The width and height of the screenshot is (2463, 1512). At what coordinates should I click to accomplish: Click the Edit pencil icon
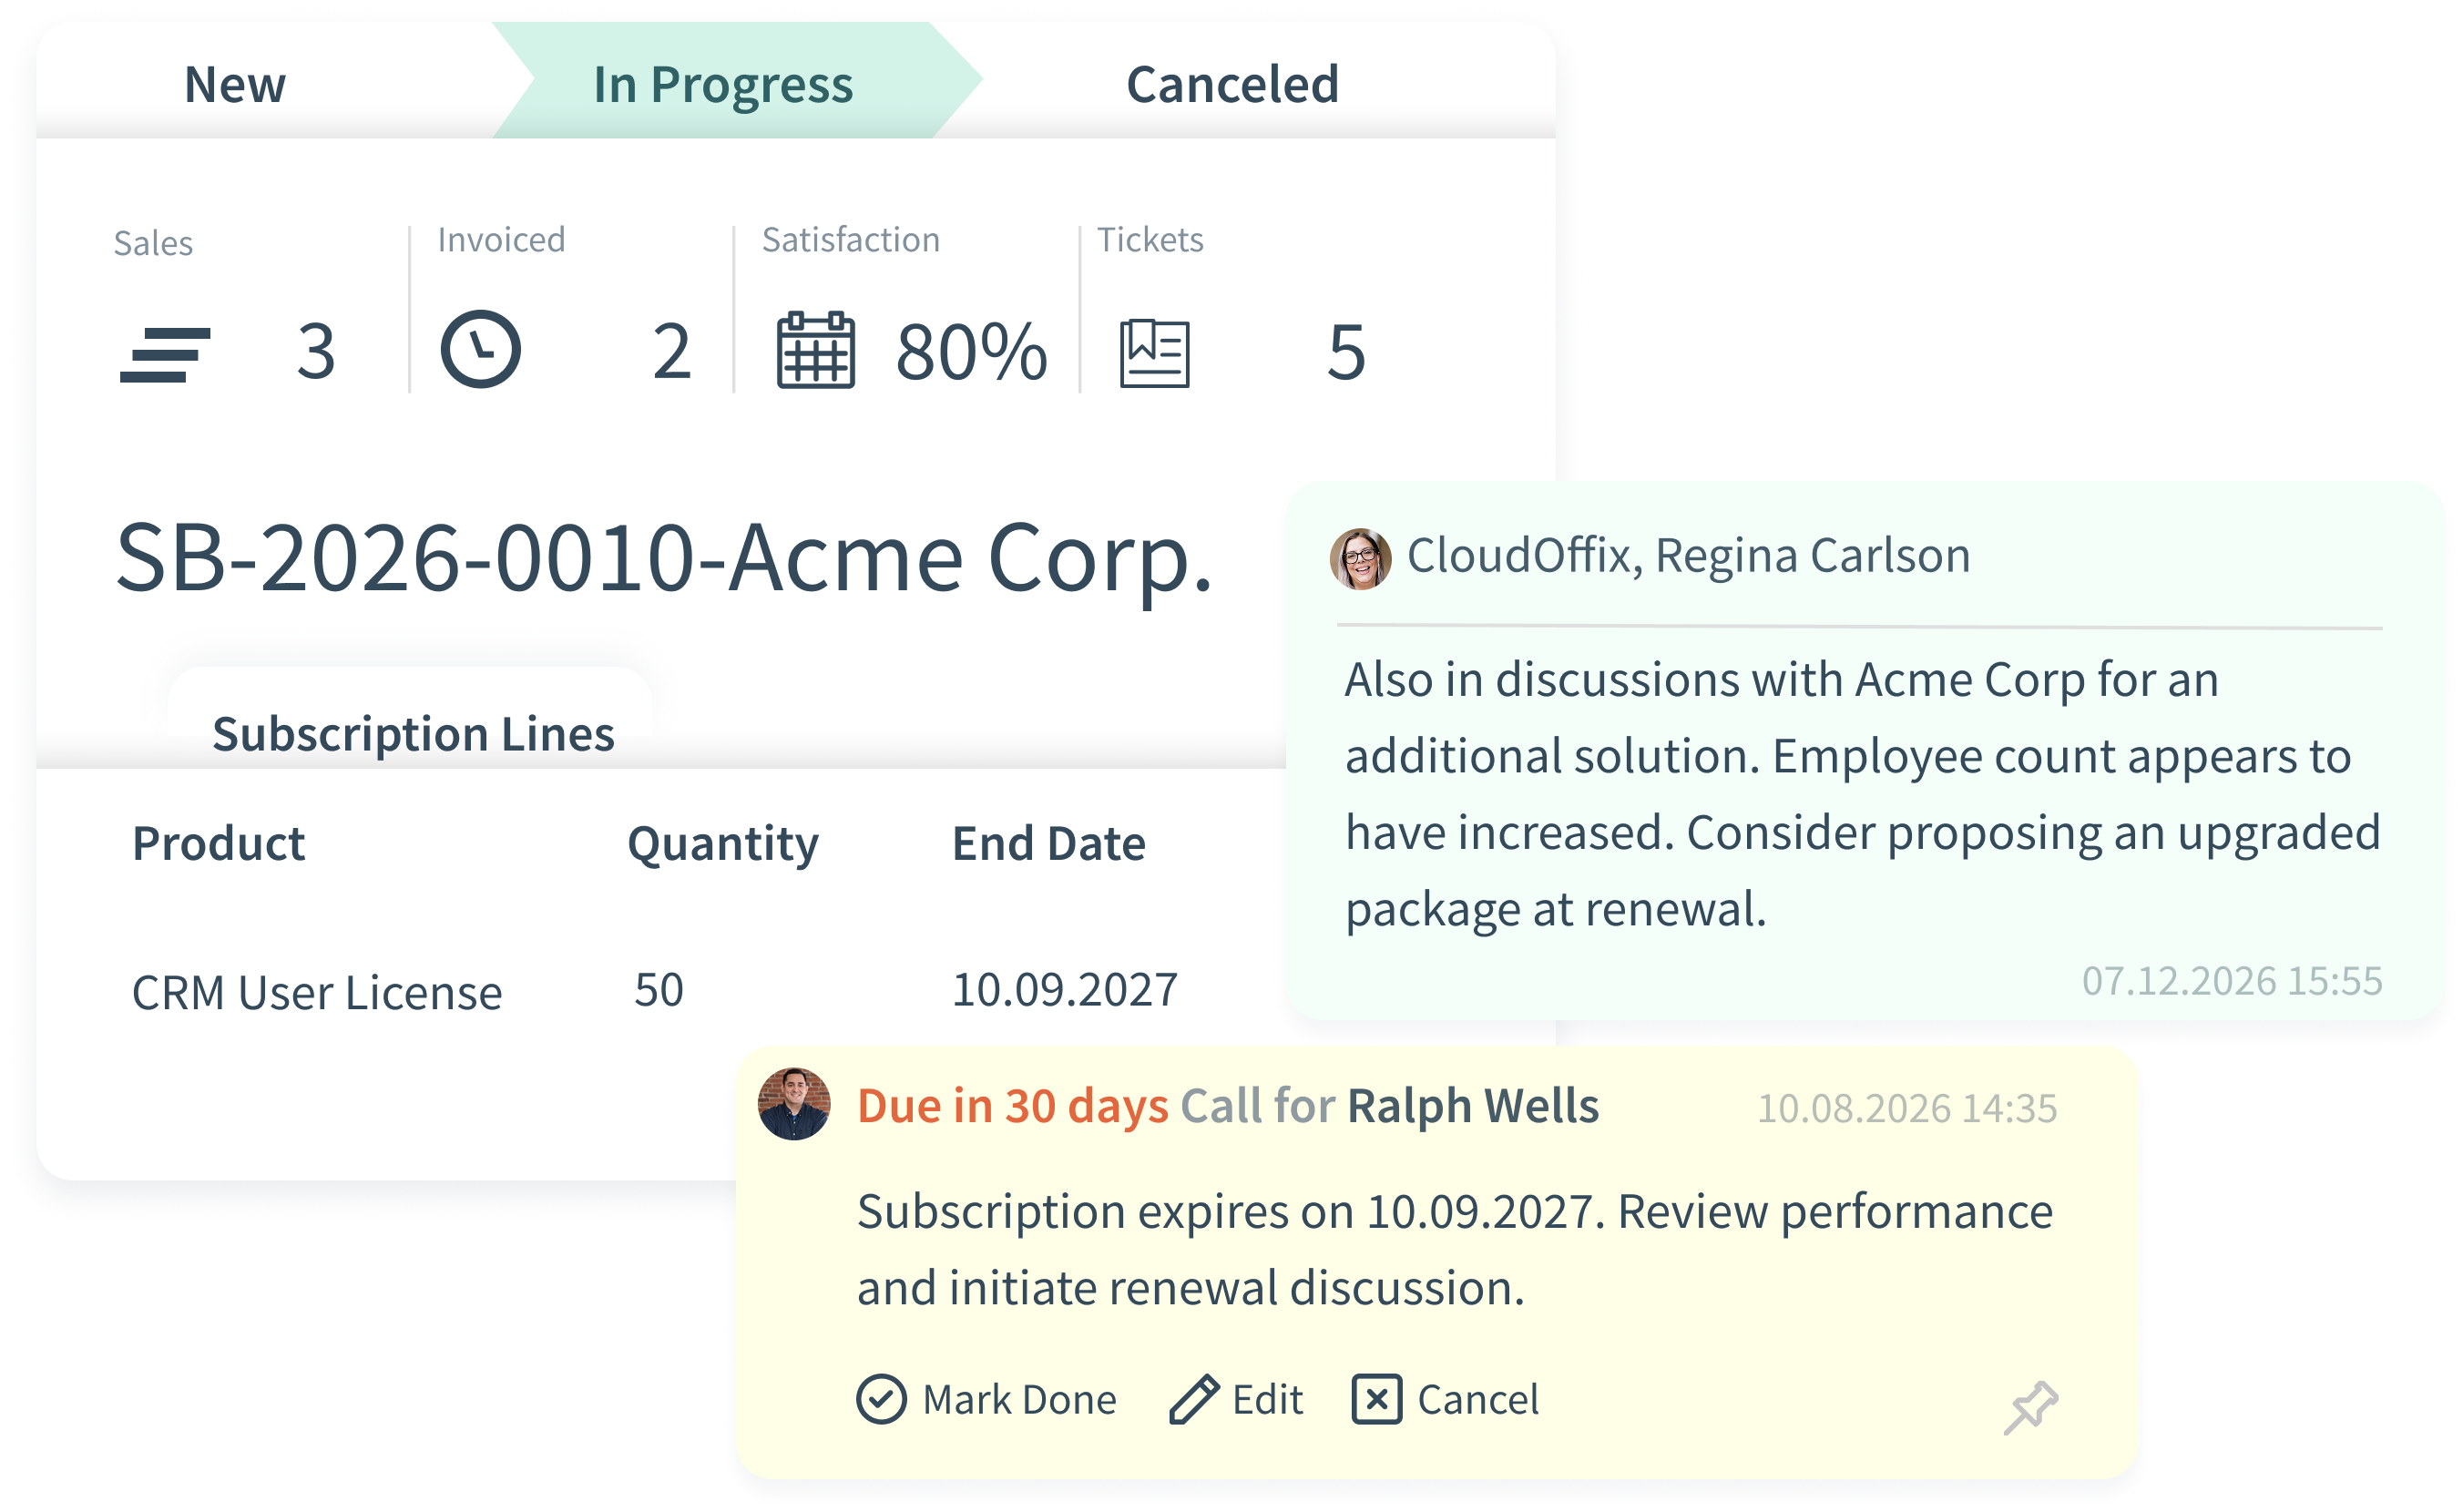point(1193,1399)
